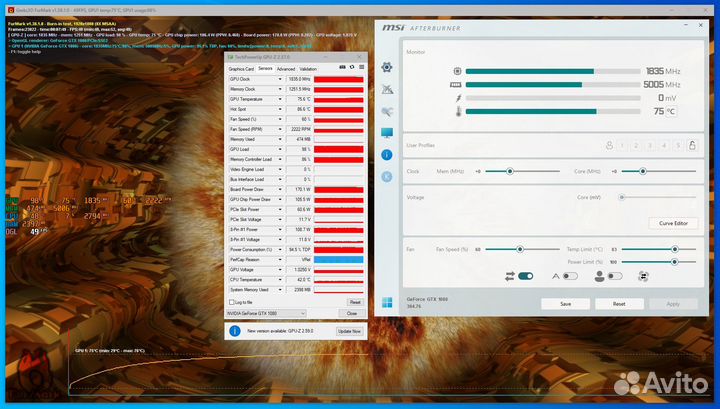
Task: Click the Save button in Afterburner
Action: tap(565, 304)
